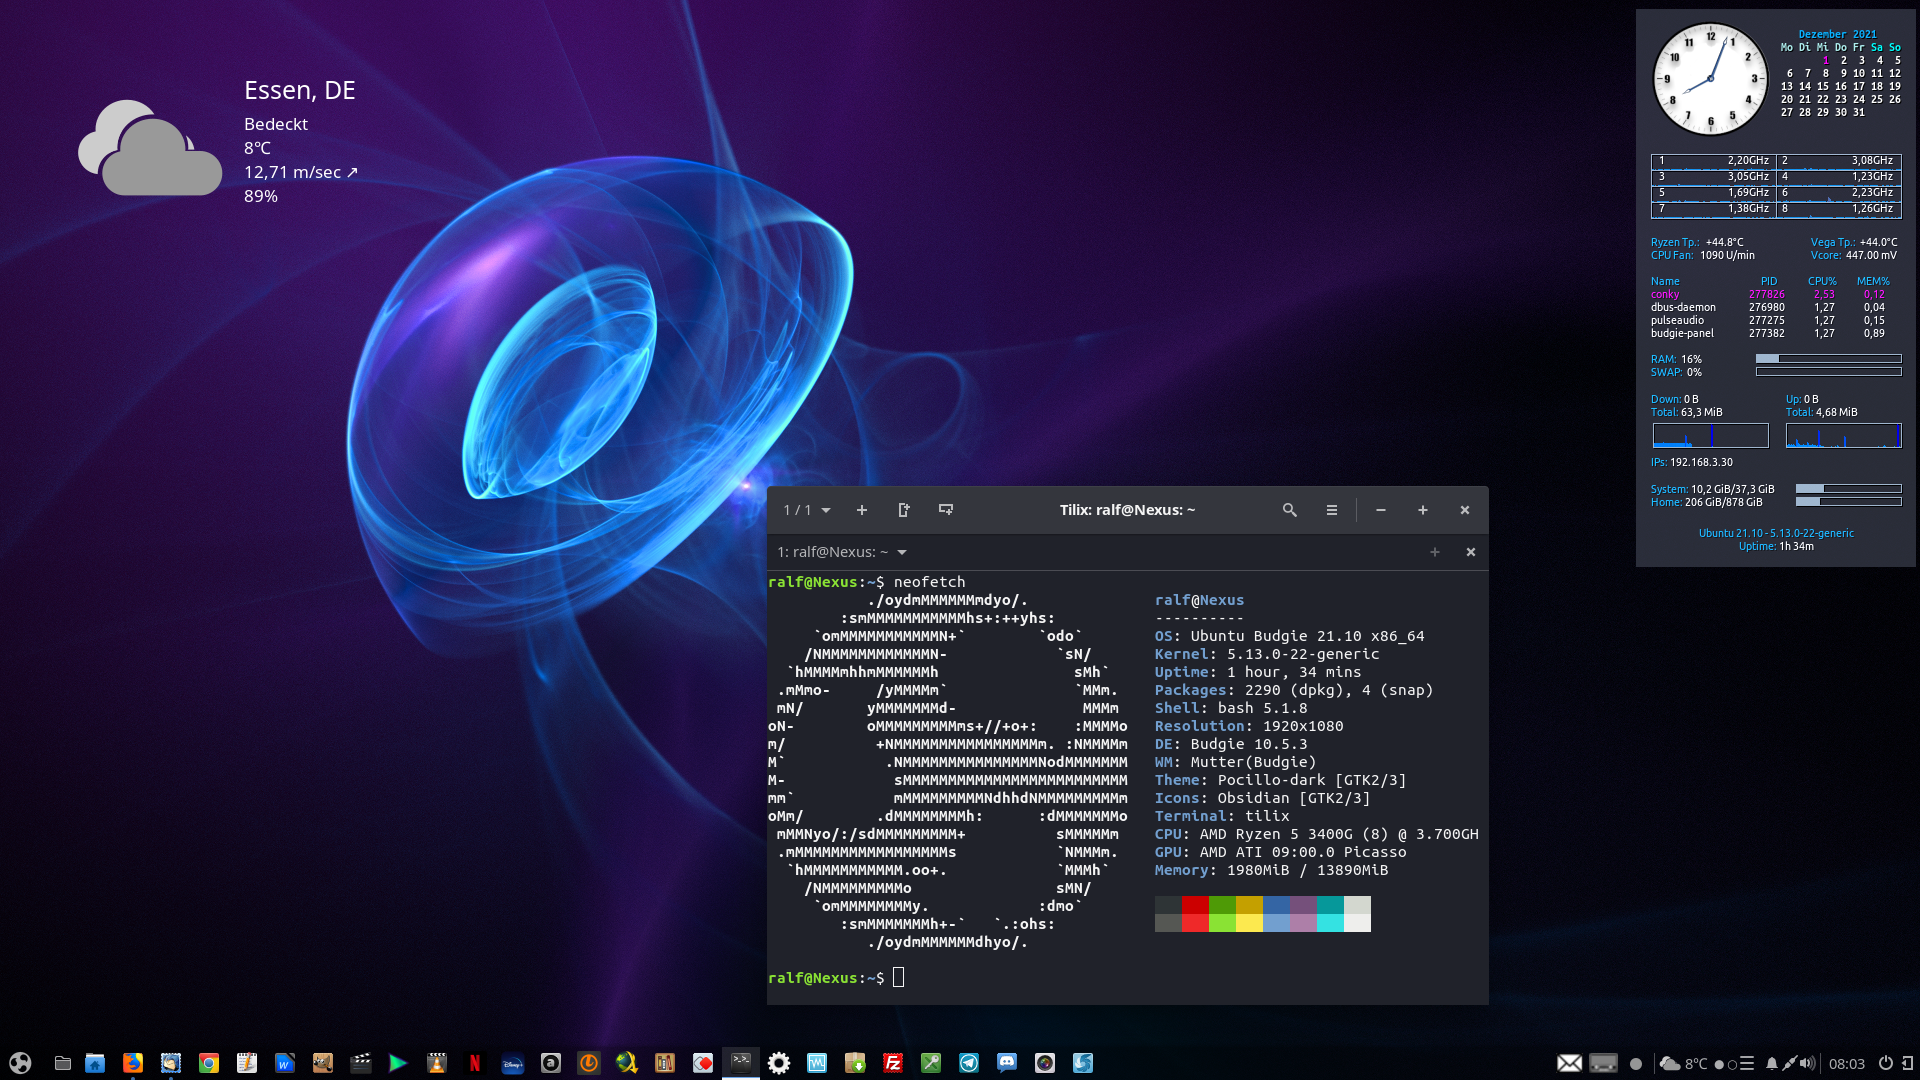Click the network connection tray icon
The width and height of the screenshot is (1920, 1080).
tap(1789, 1063)
